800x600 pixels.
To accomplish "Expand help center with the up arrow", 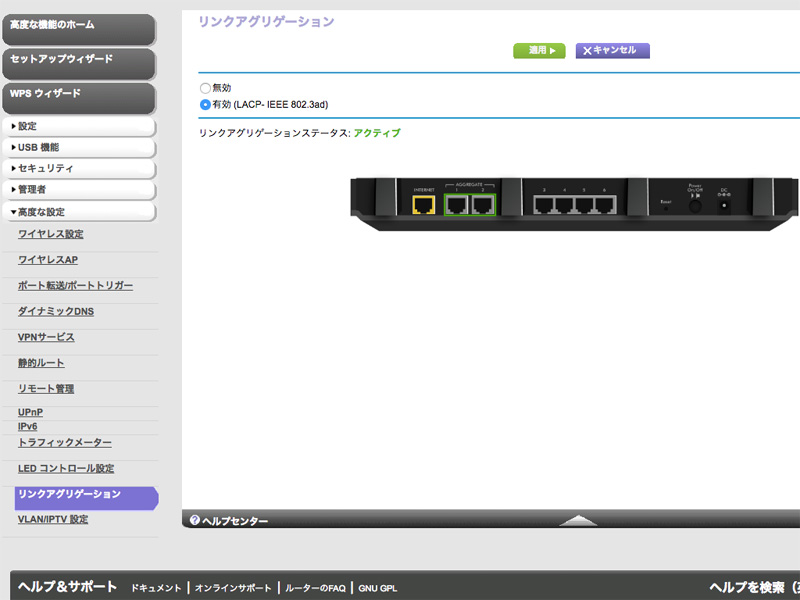I will click(x=578, y=520).
